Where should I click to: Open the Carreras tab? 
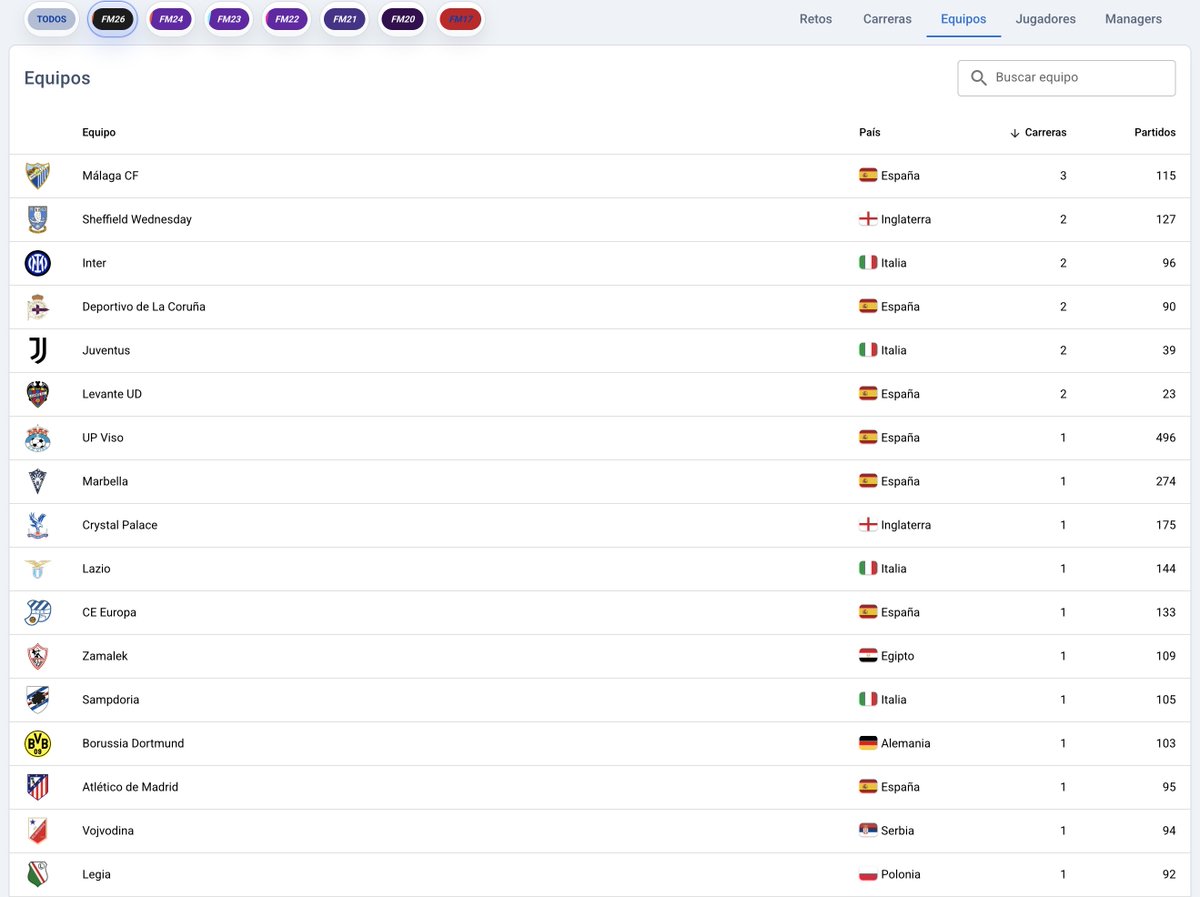887,19
